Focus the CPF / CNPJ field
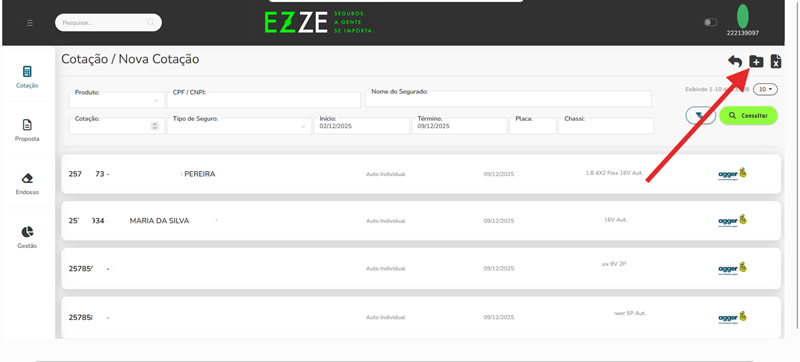The width and height of the screenshot is (800, 362). (x=264, y=100)
